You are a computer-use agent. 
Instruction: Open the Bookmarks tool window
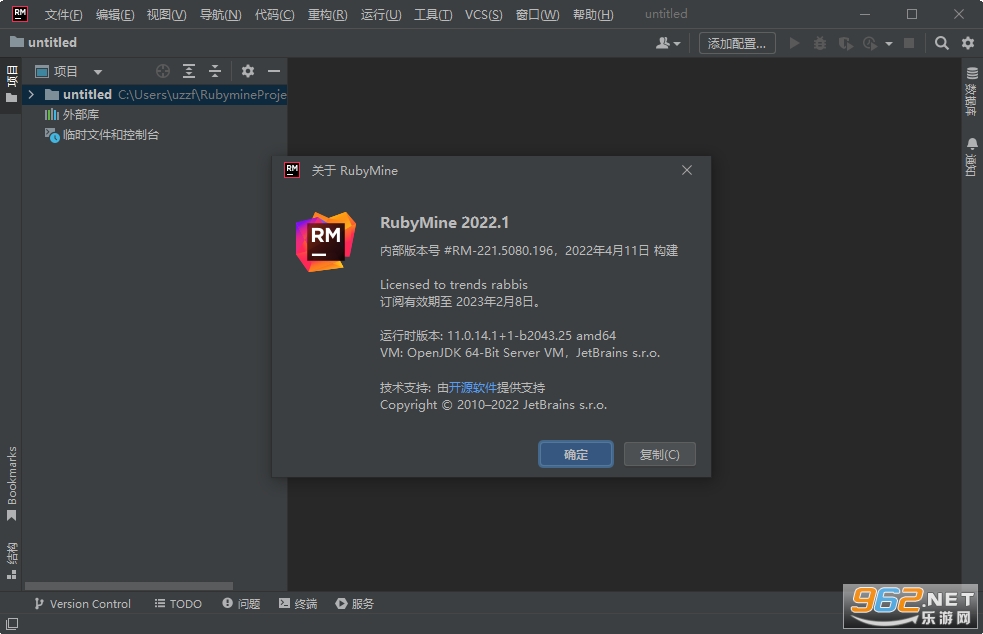[x=11, y=483]
